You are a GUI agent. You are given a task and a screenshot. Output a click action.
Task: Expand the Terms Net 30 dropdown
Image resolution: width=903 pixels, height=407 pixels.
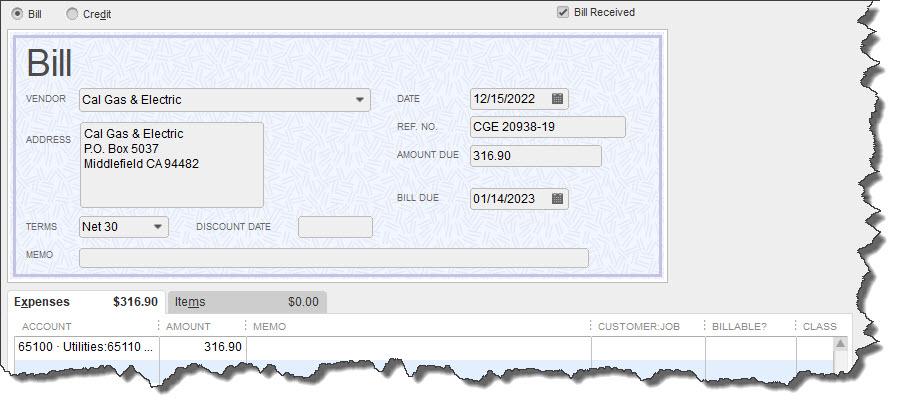coord(157,227)
